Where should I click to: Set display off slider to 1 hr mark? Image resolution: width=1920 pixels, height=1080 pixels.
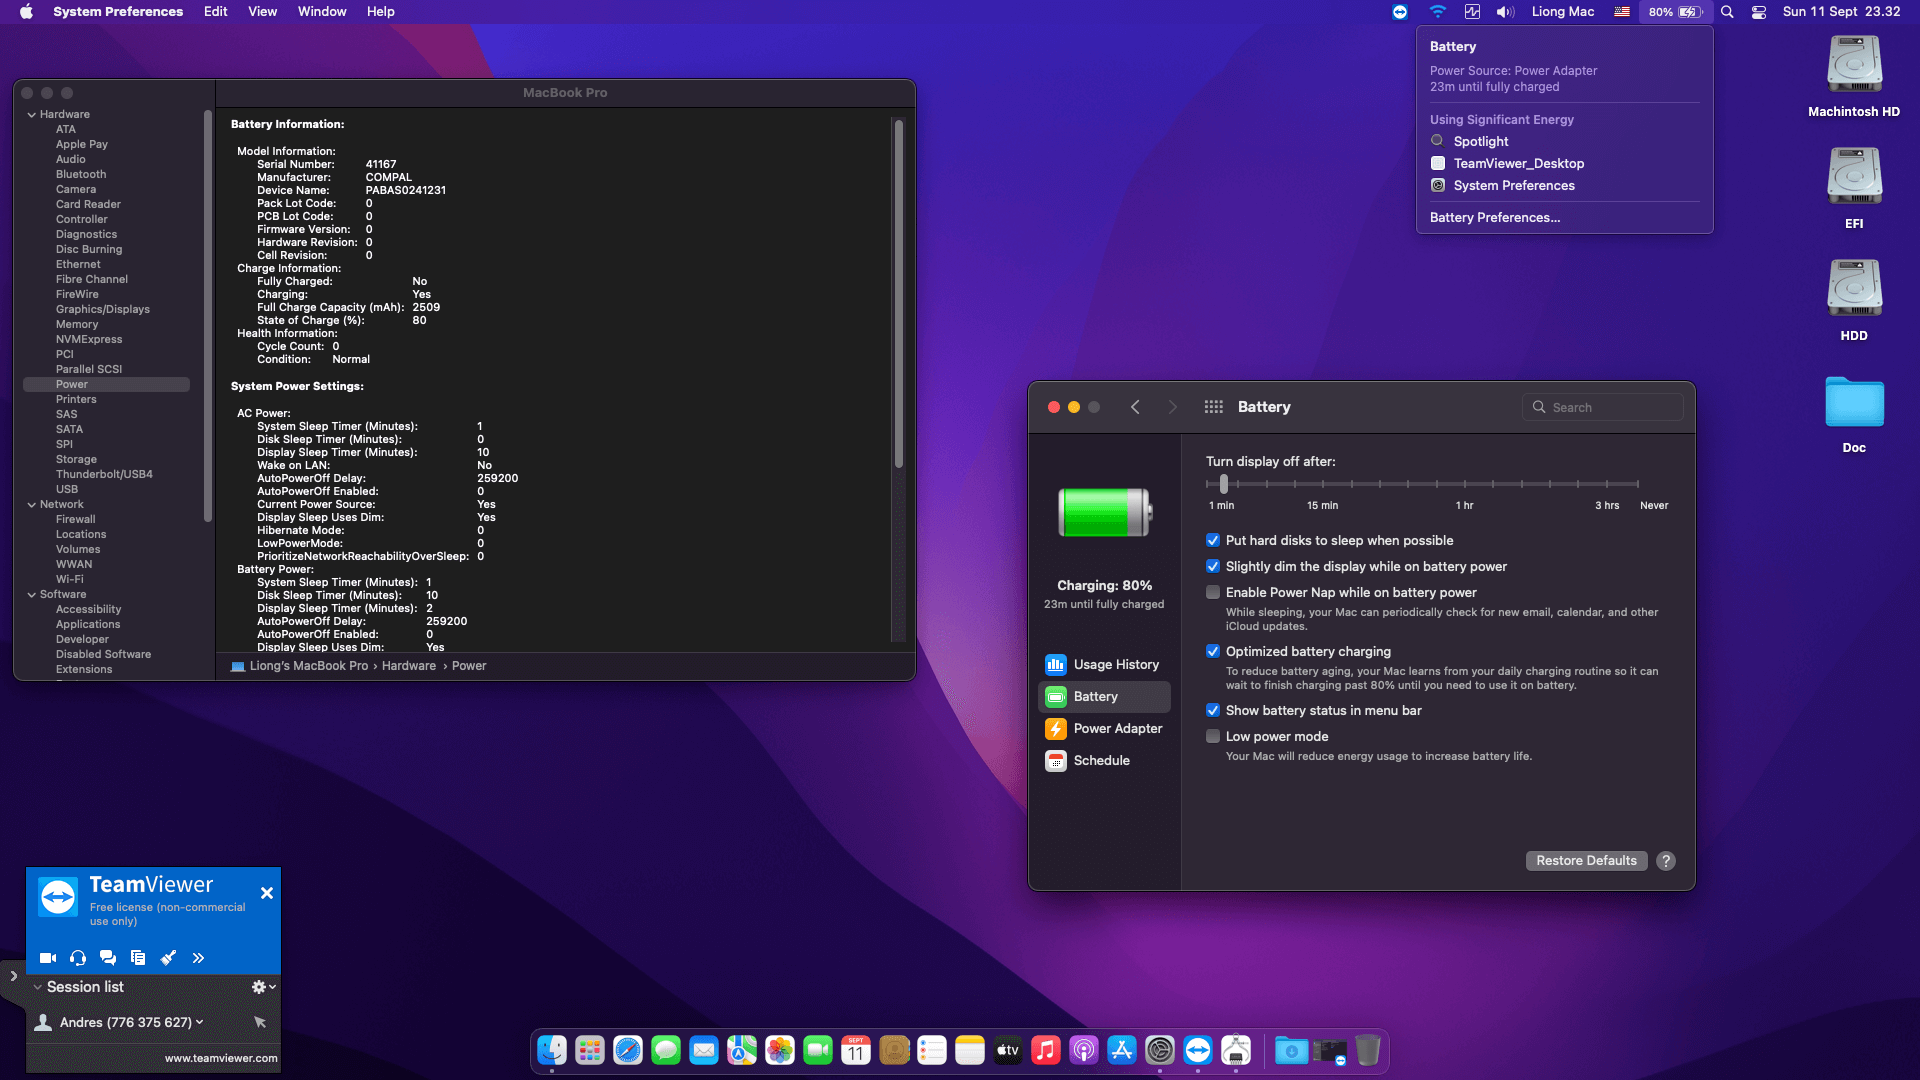1465,484
